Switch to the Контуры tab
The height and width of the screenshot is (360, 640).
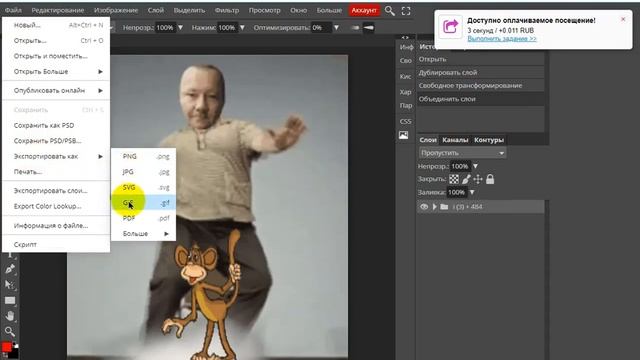pos(489,140)
